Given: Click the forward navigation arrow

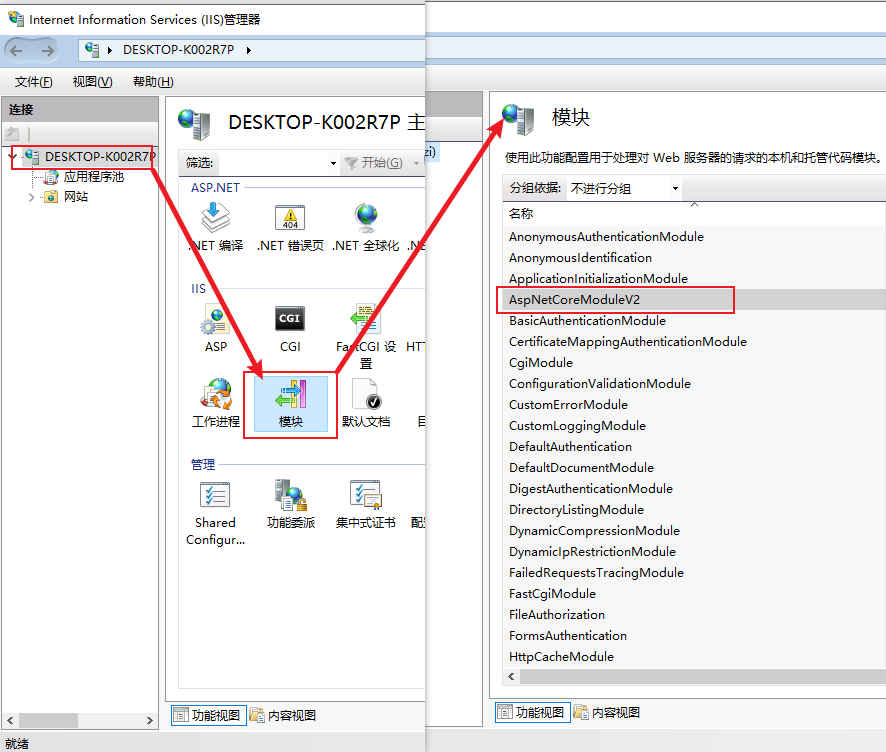Looking at the screenshot, I should coord(47,50).
